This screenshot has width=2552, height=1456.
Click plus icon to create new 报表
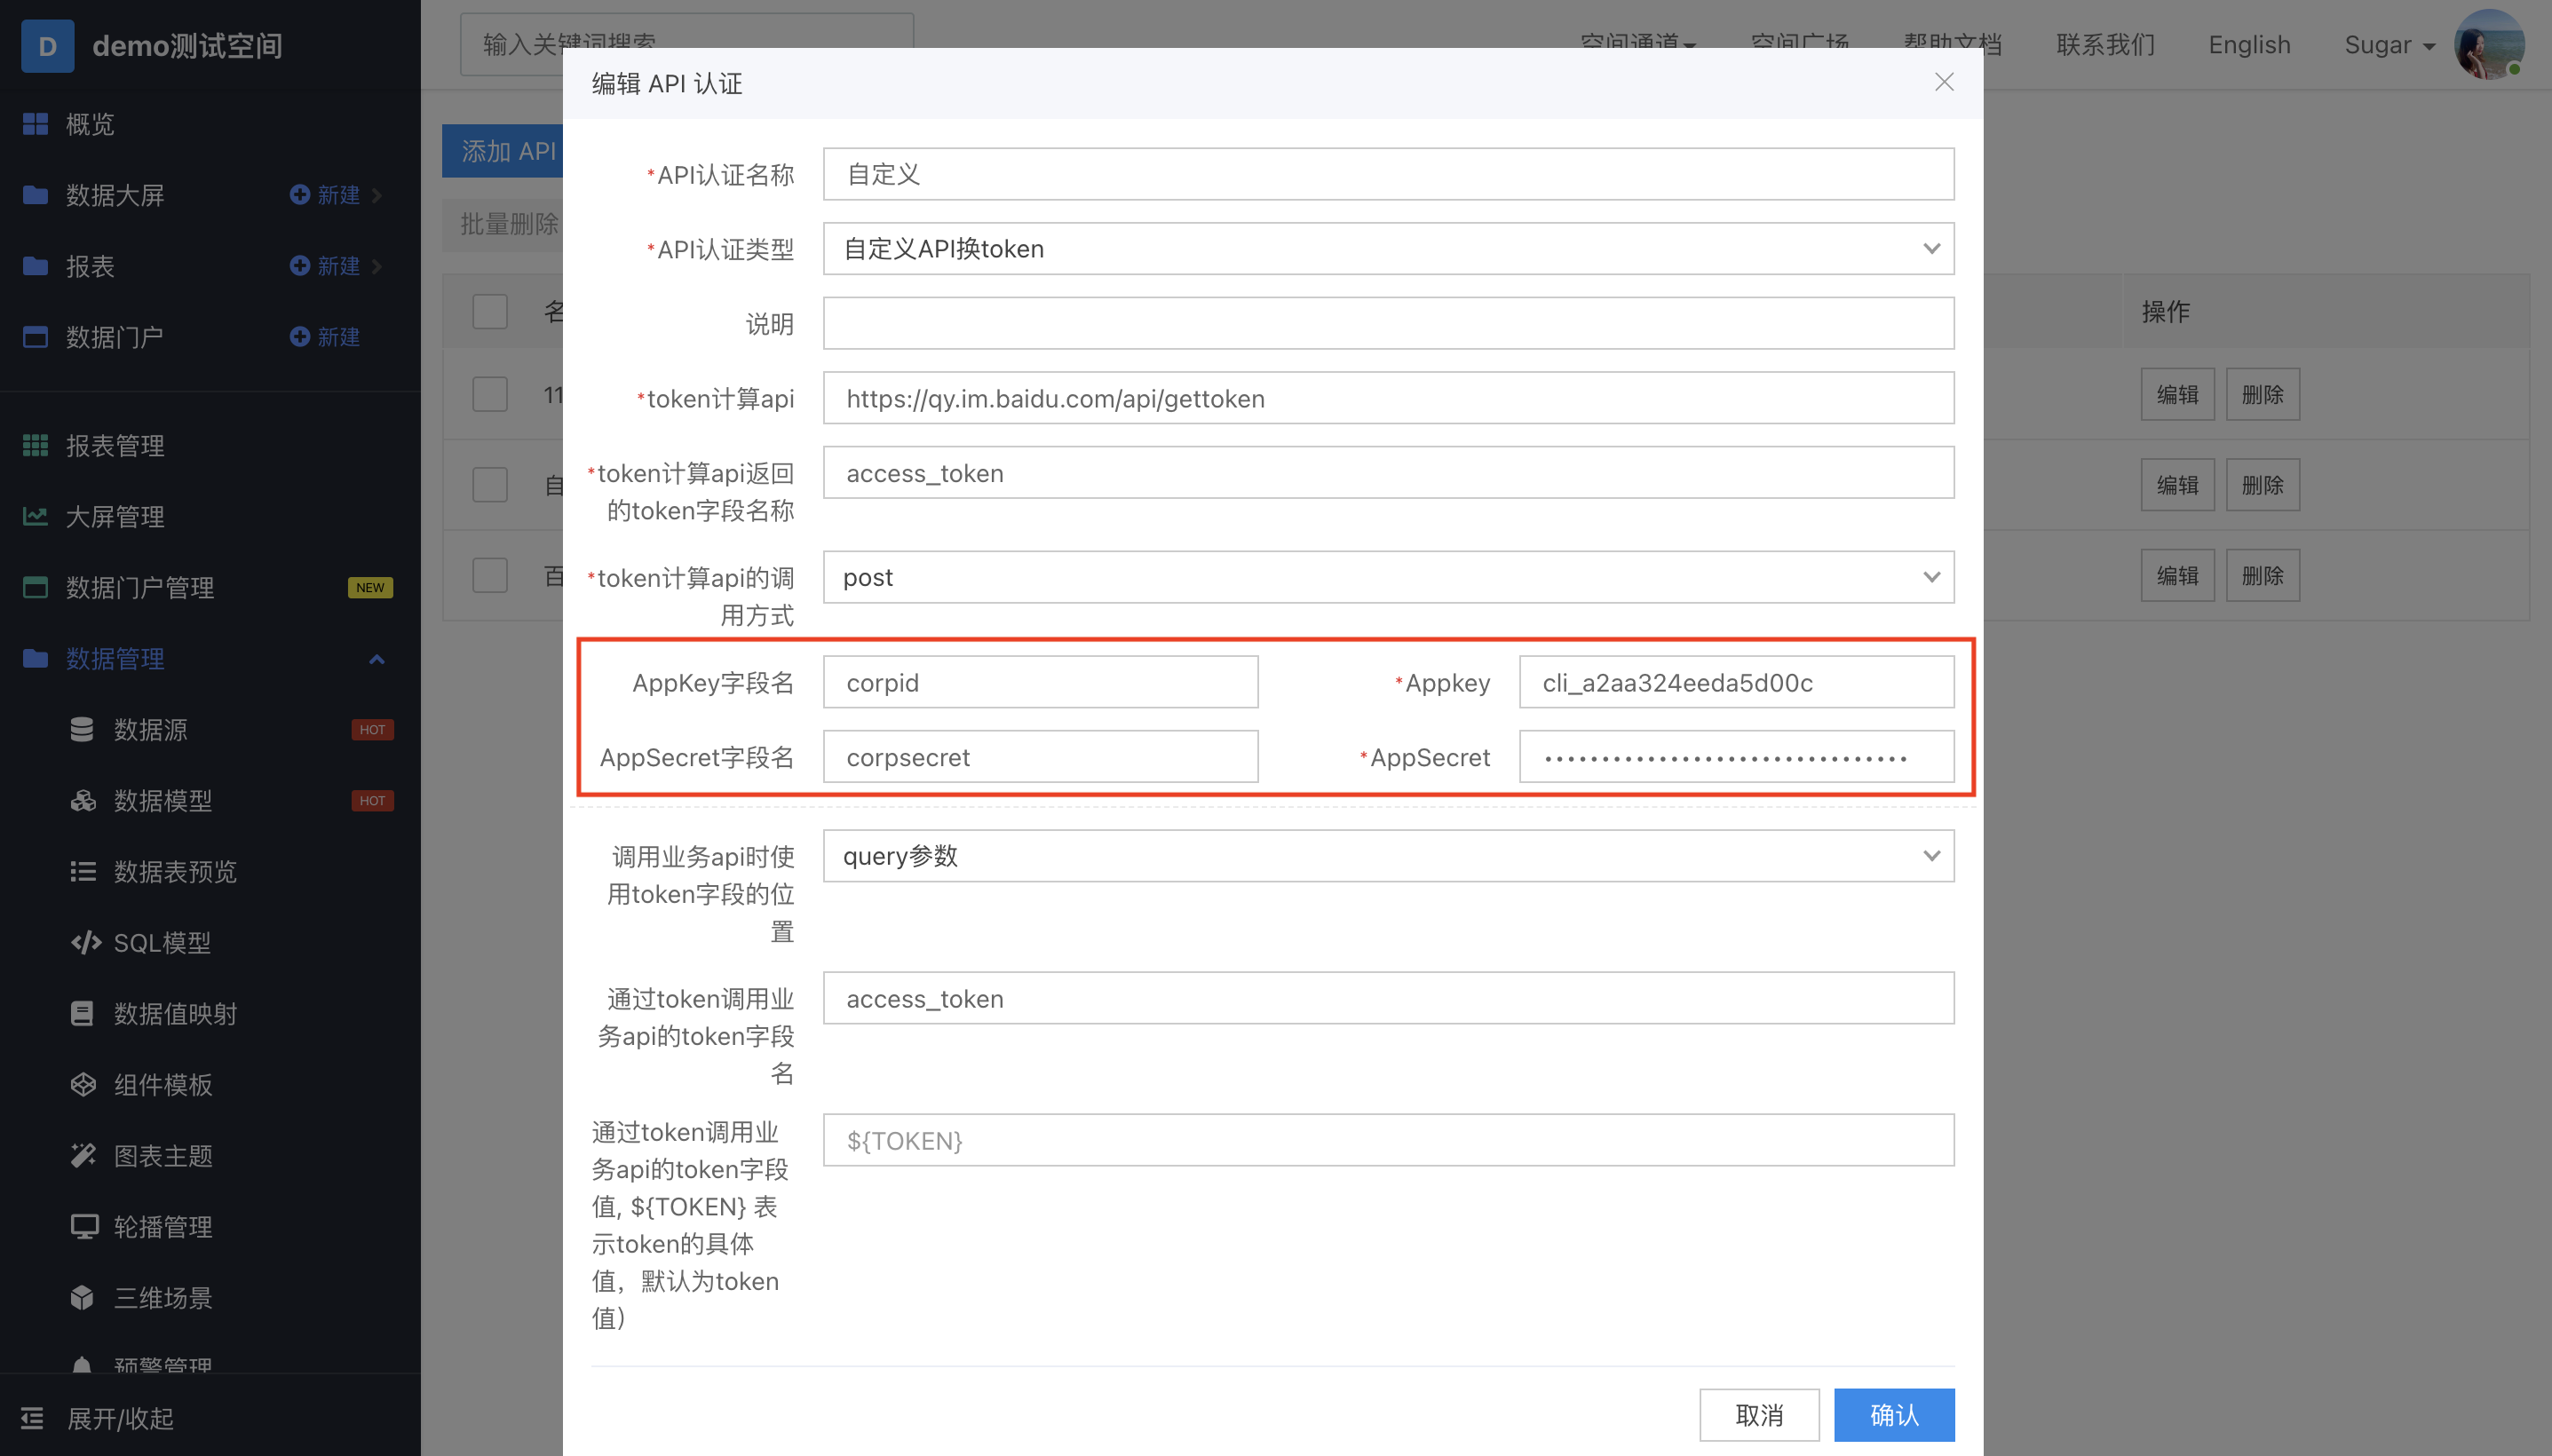(x=299, y=266)
